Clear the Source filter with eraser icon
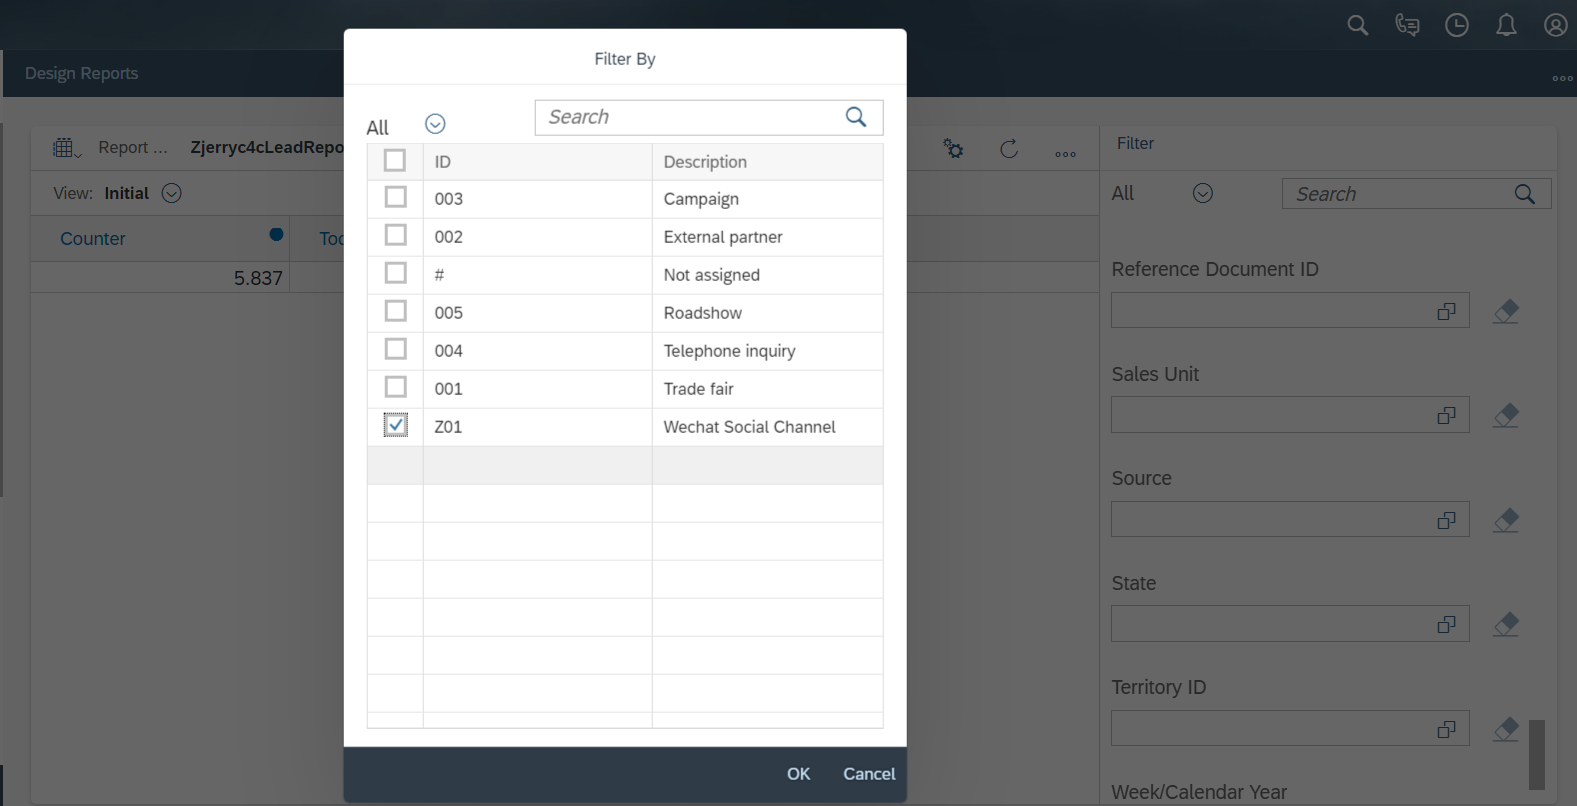 1506,520
